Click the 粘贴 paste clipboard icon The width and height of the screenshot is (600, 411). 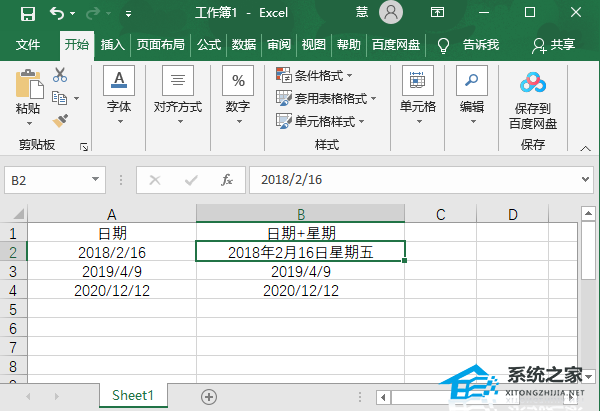click(29, 83)
